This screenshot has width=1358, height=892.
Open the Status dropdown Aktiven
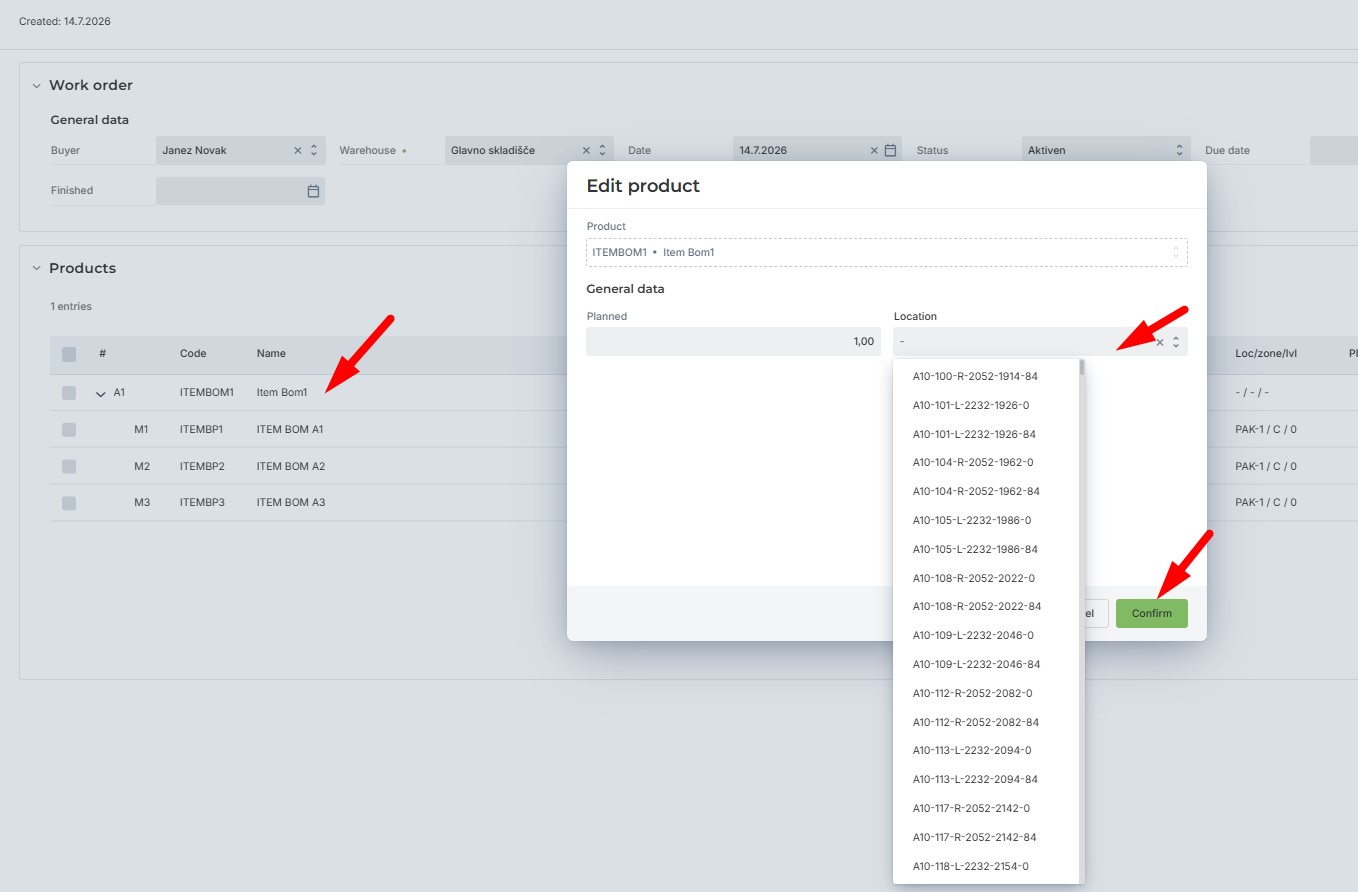(1106, 150)
